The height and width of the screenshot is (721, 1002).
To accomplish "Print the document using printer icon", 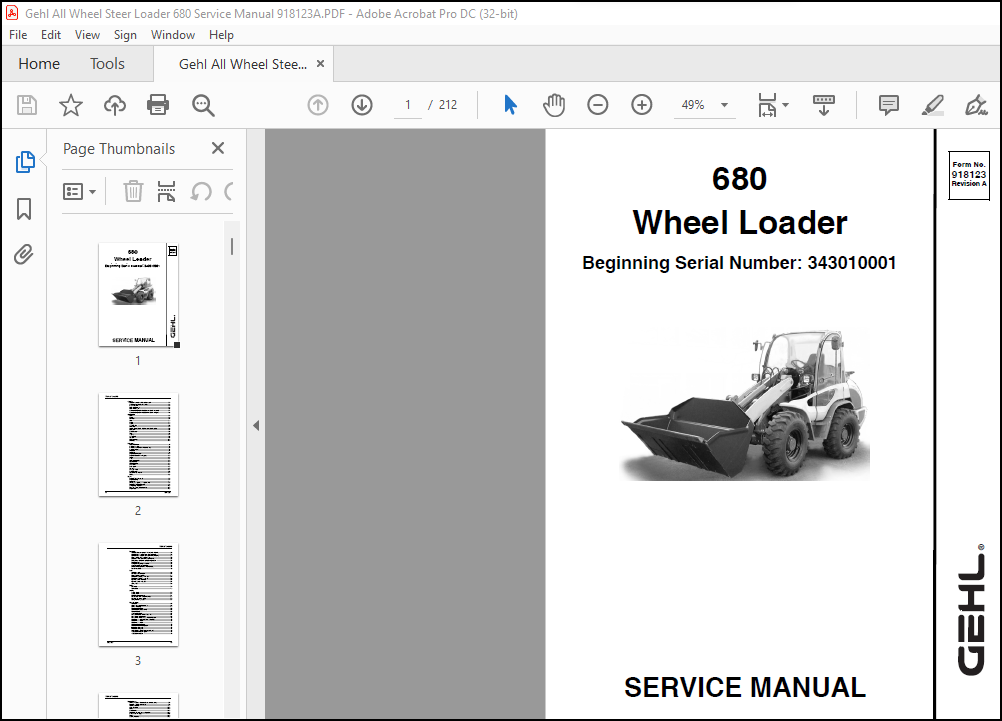I will tap(158, 105).
